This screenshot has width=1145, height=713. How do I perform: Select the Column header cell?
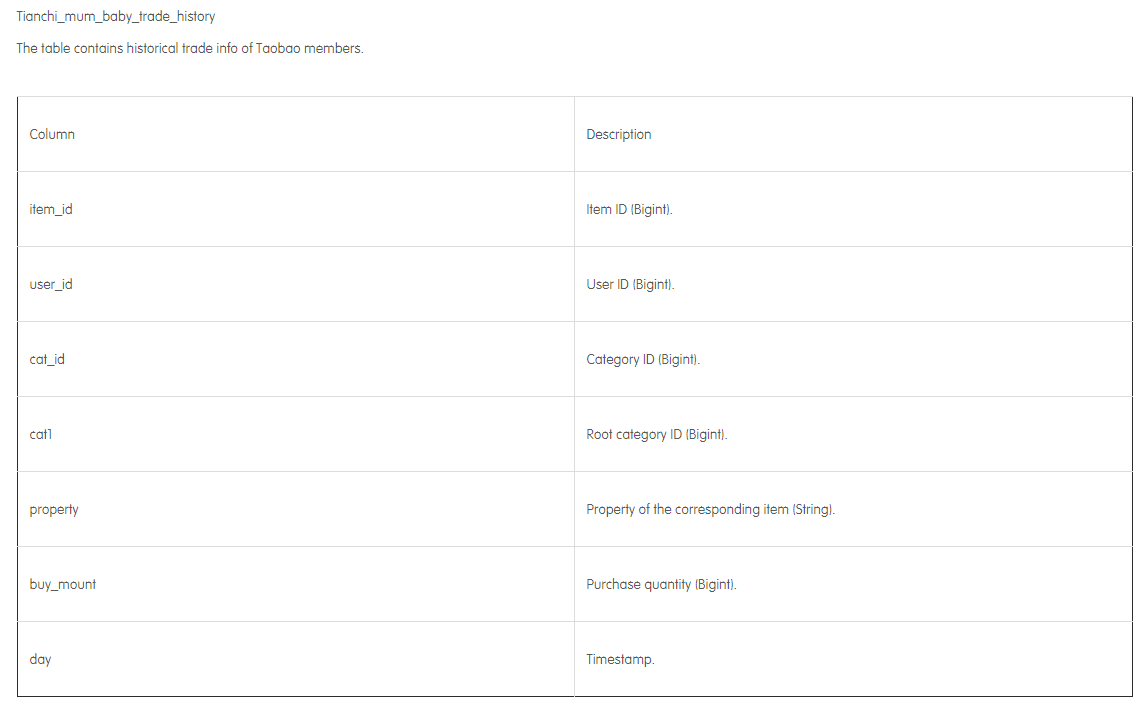(x=296, y=134)
